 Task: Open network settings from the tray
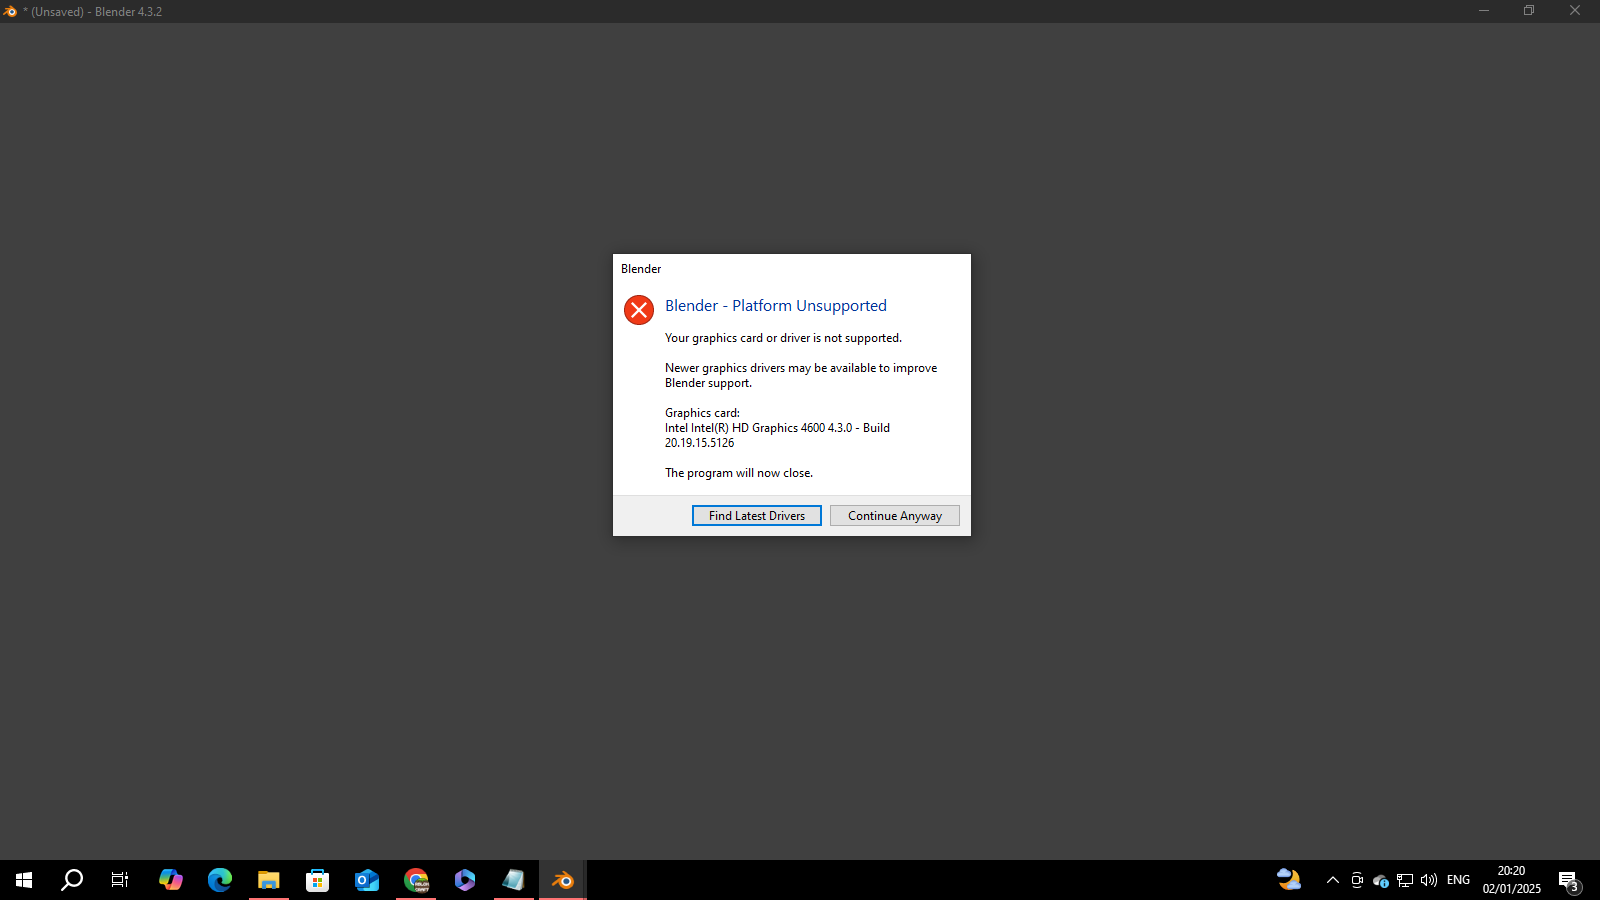[1405, 880]
